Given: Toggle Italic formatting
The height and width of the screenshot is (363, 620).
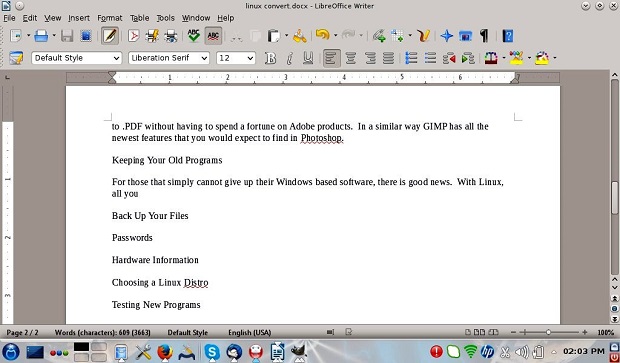Looking at the screenshot, I should point(289,58).
